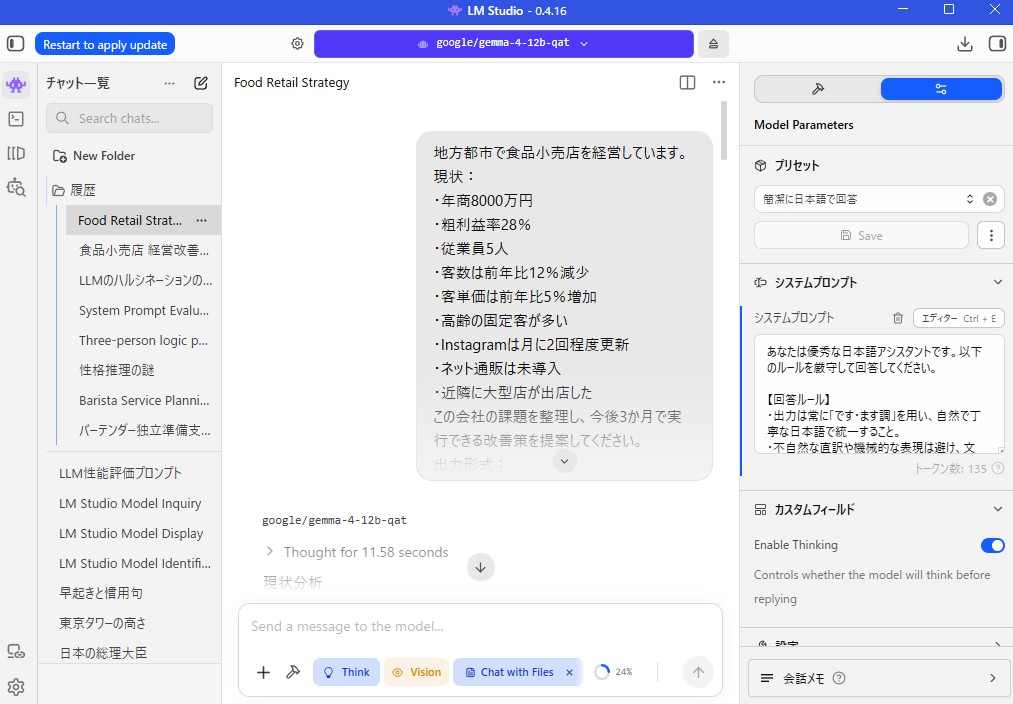The image size is (1013, 704).
Task: Toggle left sidebar panel icon
Action: (x=16, y=44)
